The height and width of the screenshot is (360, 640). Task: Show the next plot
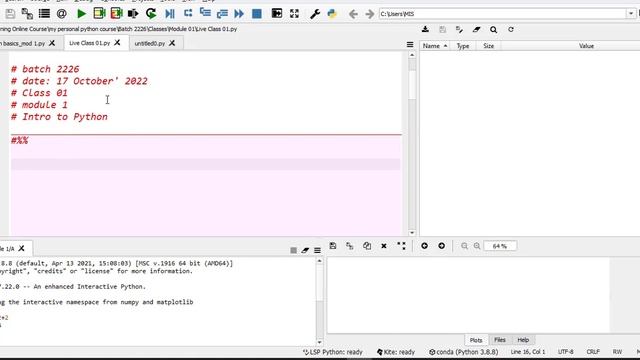pyautogui.click(x=442, y=246)
